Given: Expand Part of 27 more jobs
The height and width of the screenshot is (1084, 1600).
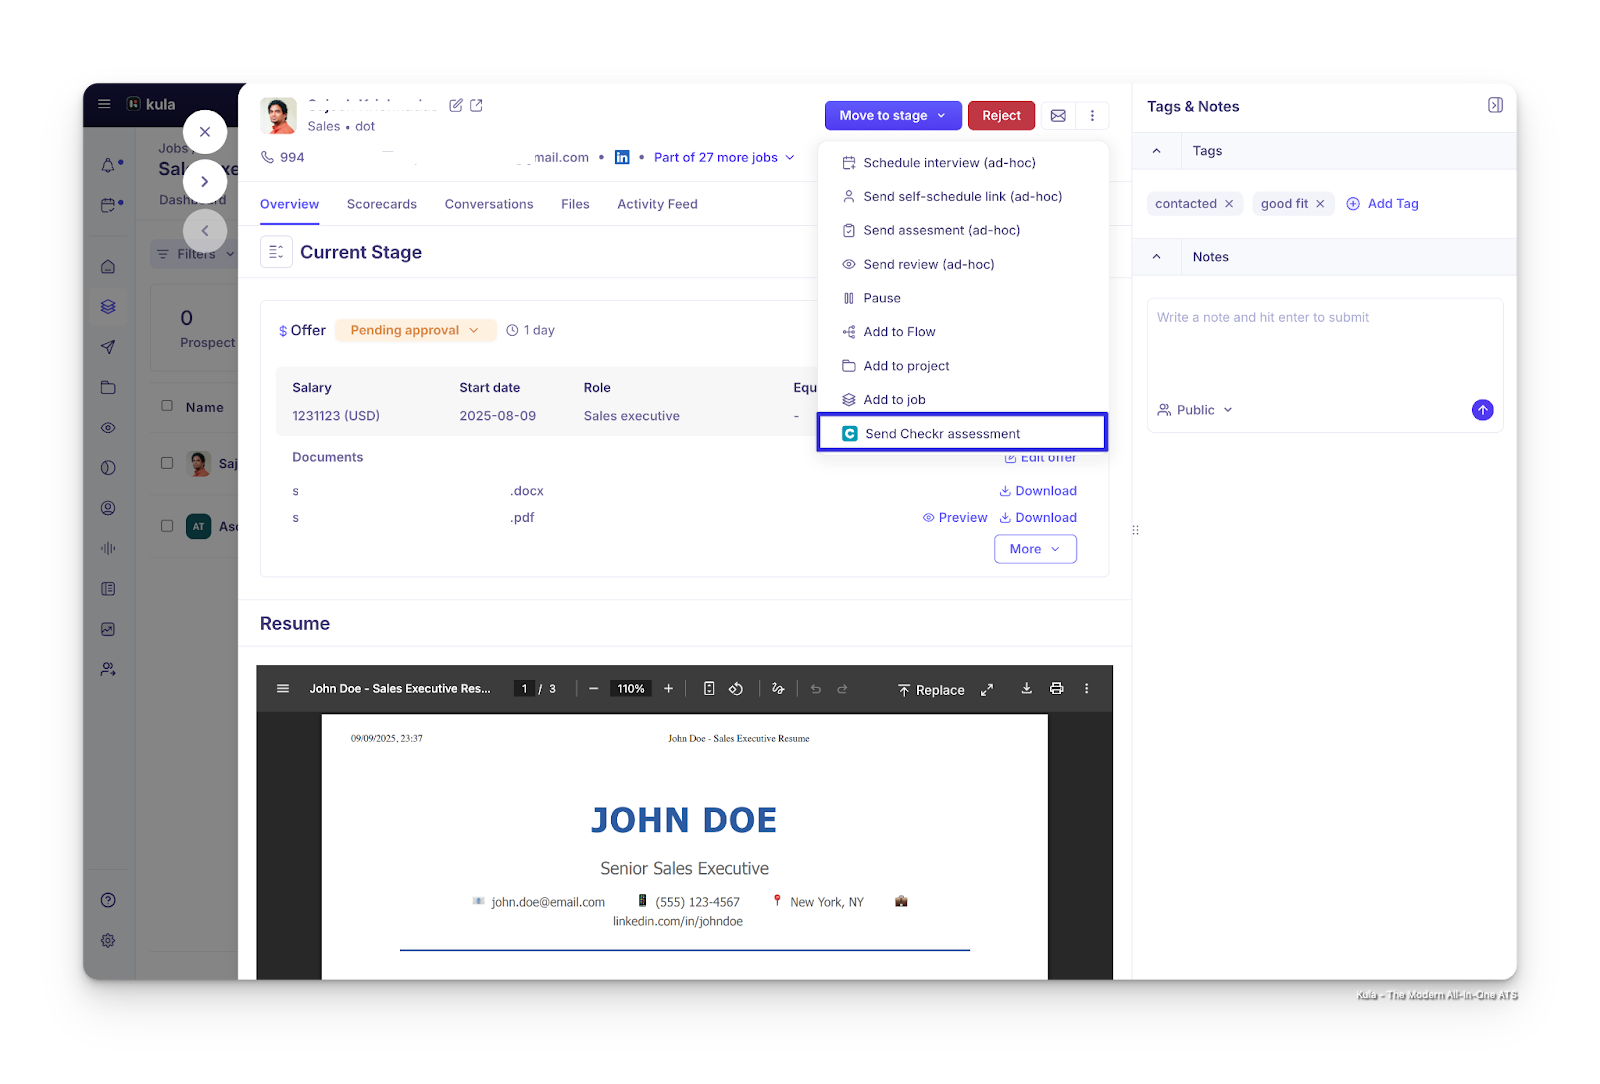Looking at the screenshot, I should point(724,158).
